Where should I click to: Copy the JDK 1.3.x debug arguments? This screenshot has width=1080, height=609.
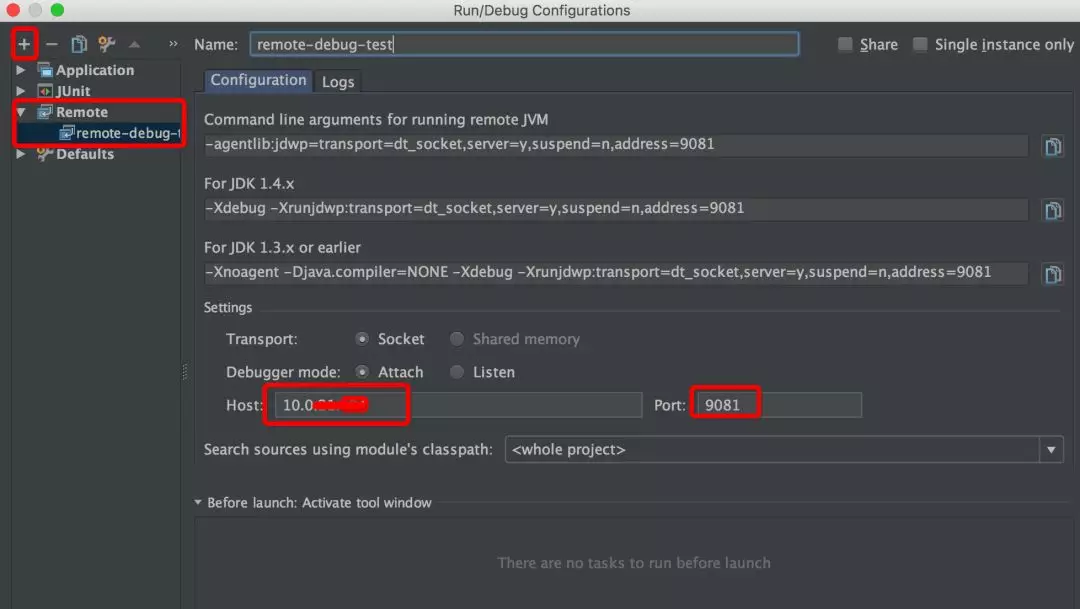pos(1053,273)
